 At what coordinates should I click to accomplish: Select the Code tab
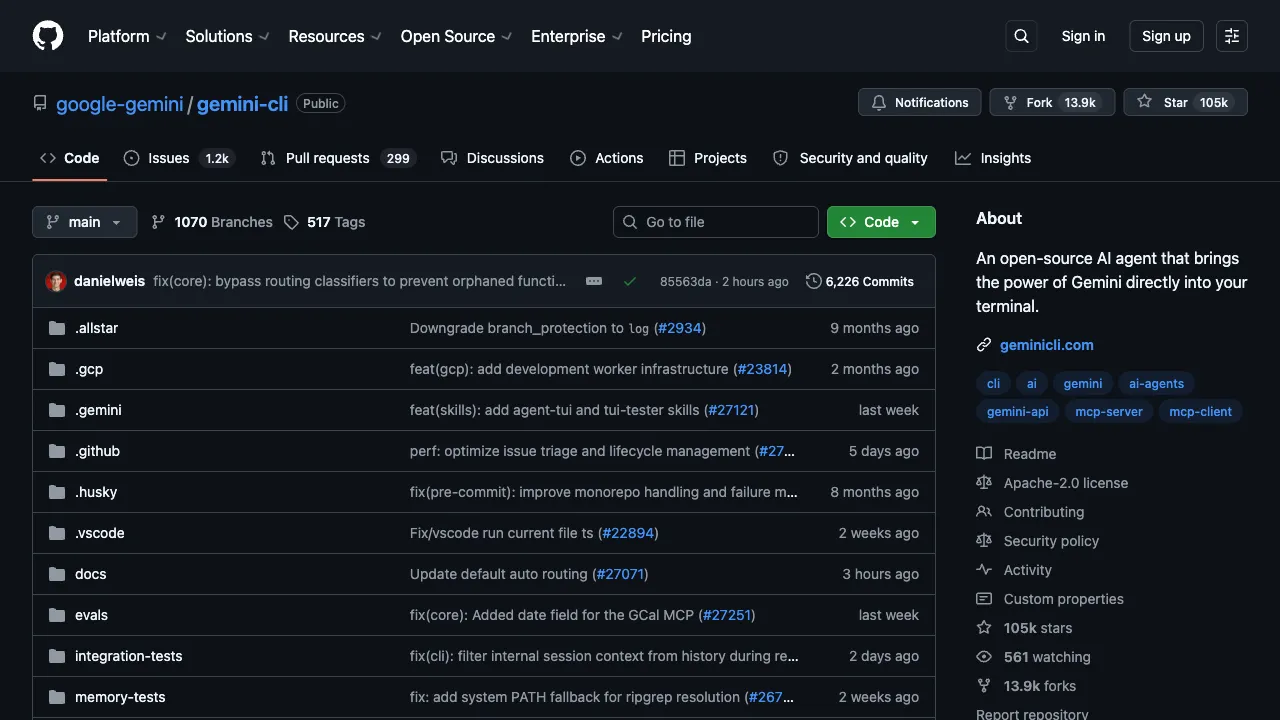coord(70,158)
